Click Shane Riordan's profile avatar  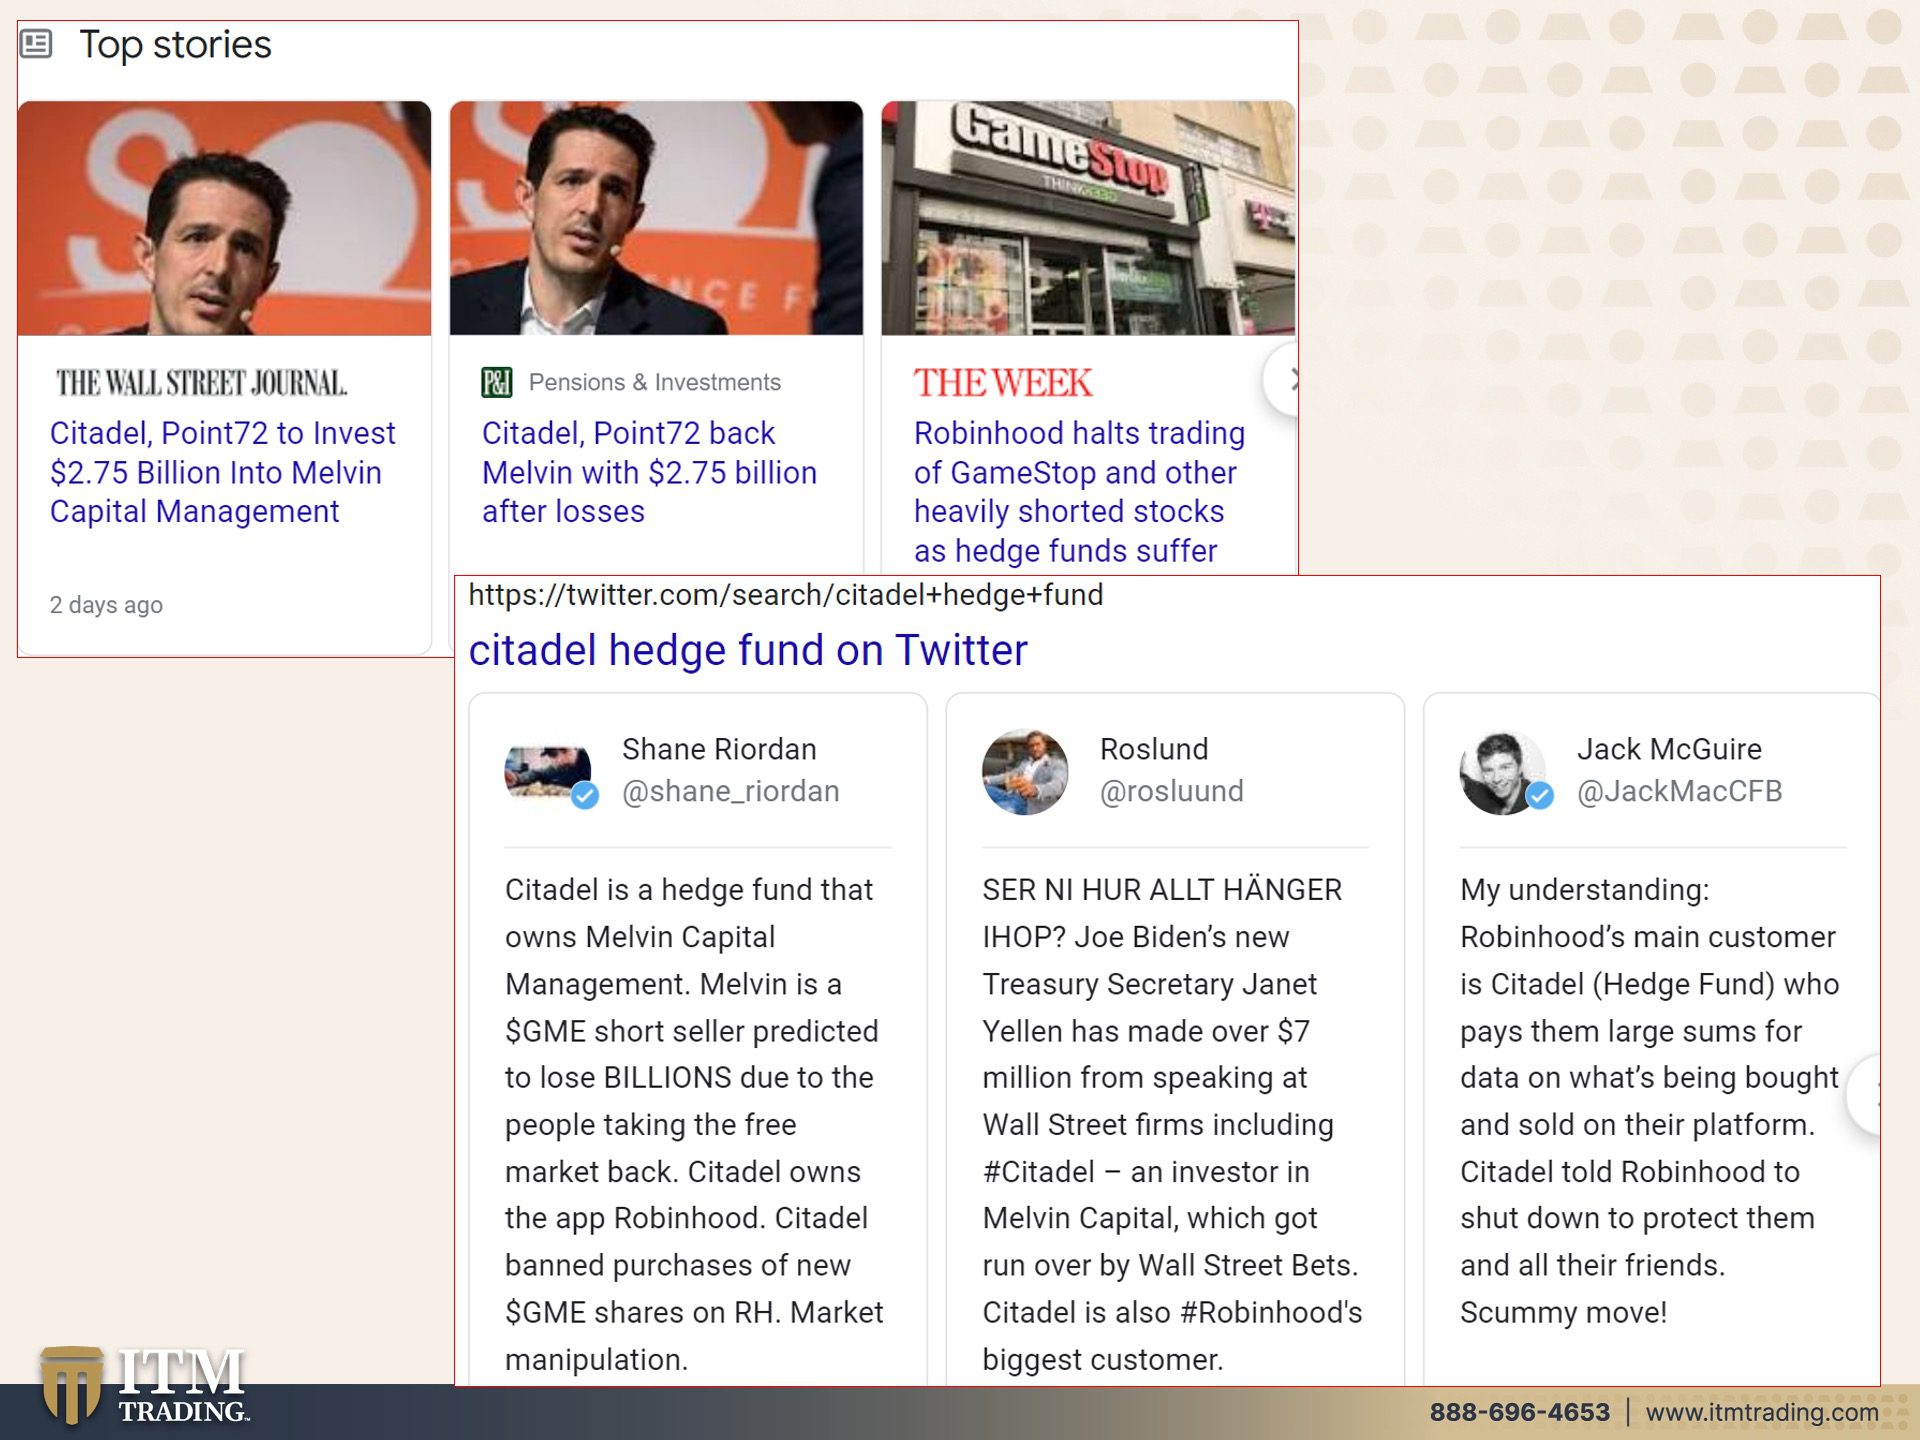click(546, 772)
